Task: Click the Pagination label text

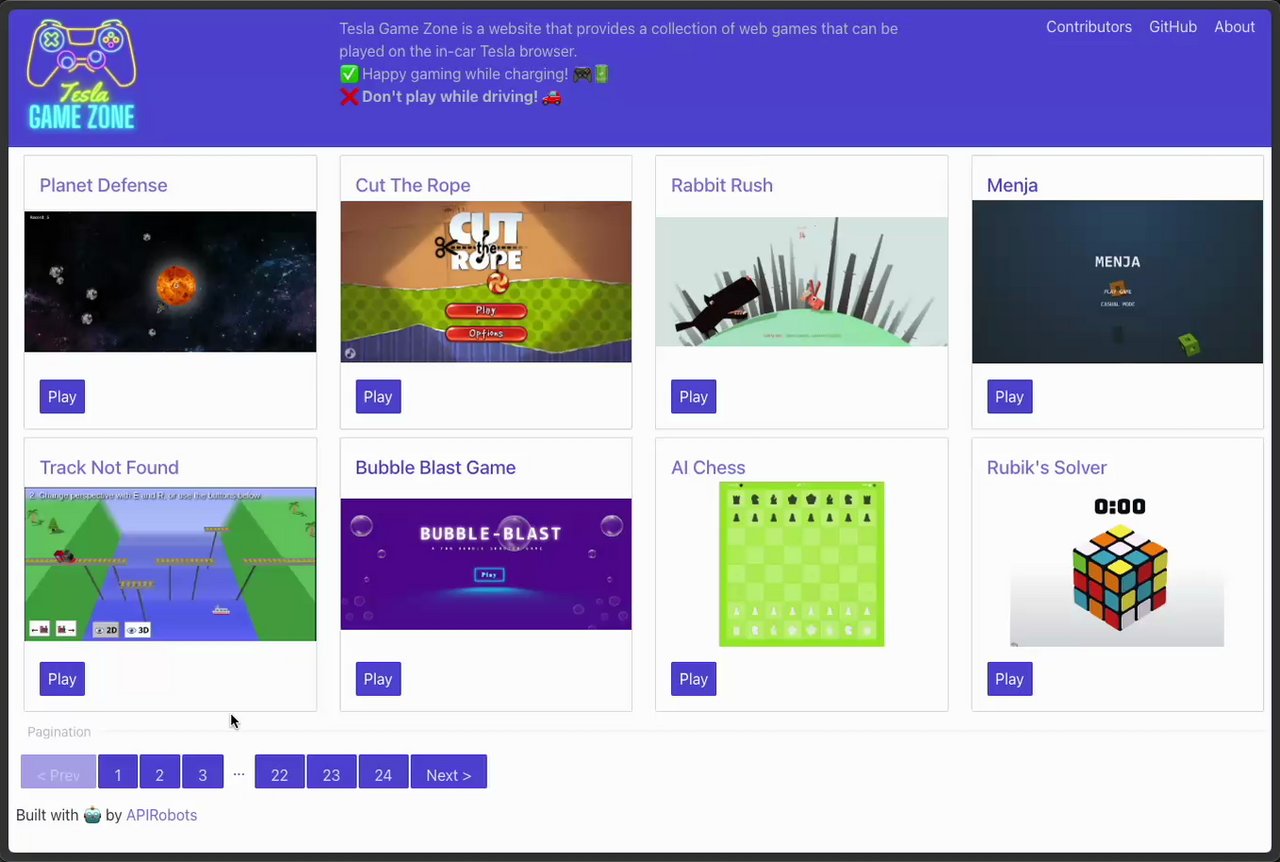Action: point(59,732)
